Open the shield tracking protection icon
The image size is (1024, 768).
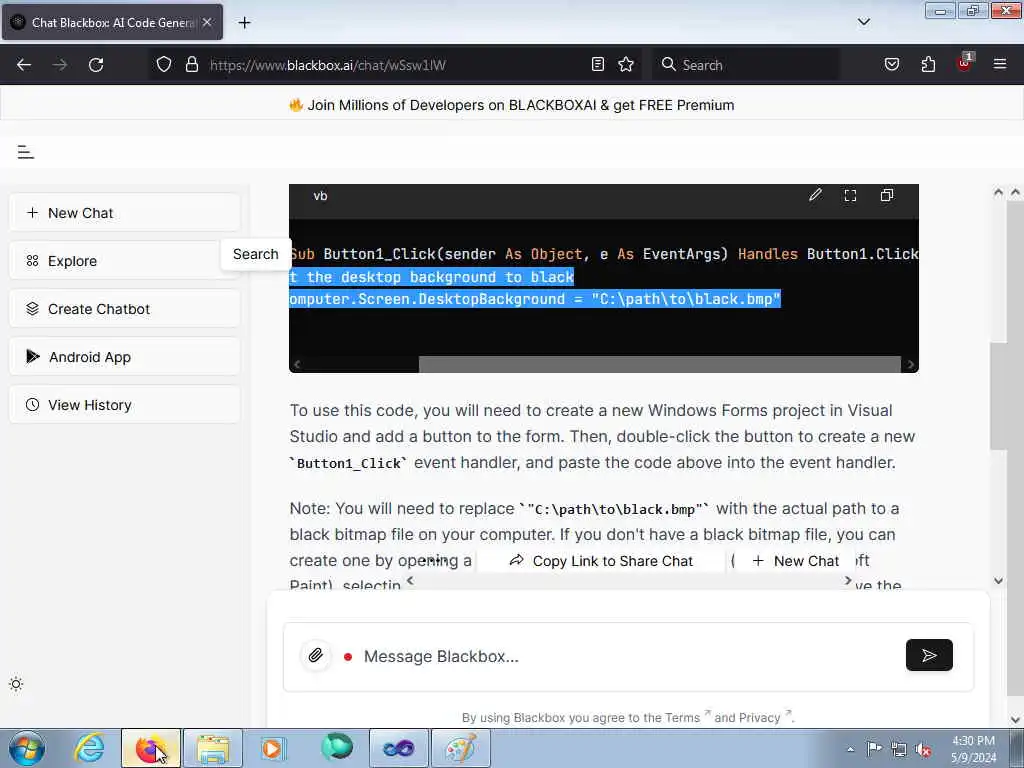click(164, 64)
